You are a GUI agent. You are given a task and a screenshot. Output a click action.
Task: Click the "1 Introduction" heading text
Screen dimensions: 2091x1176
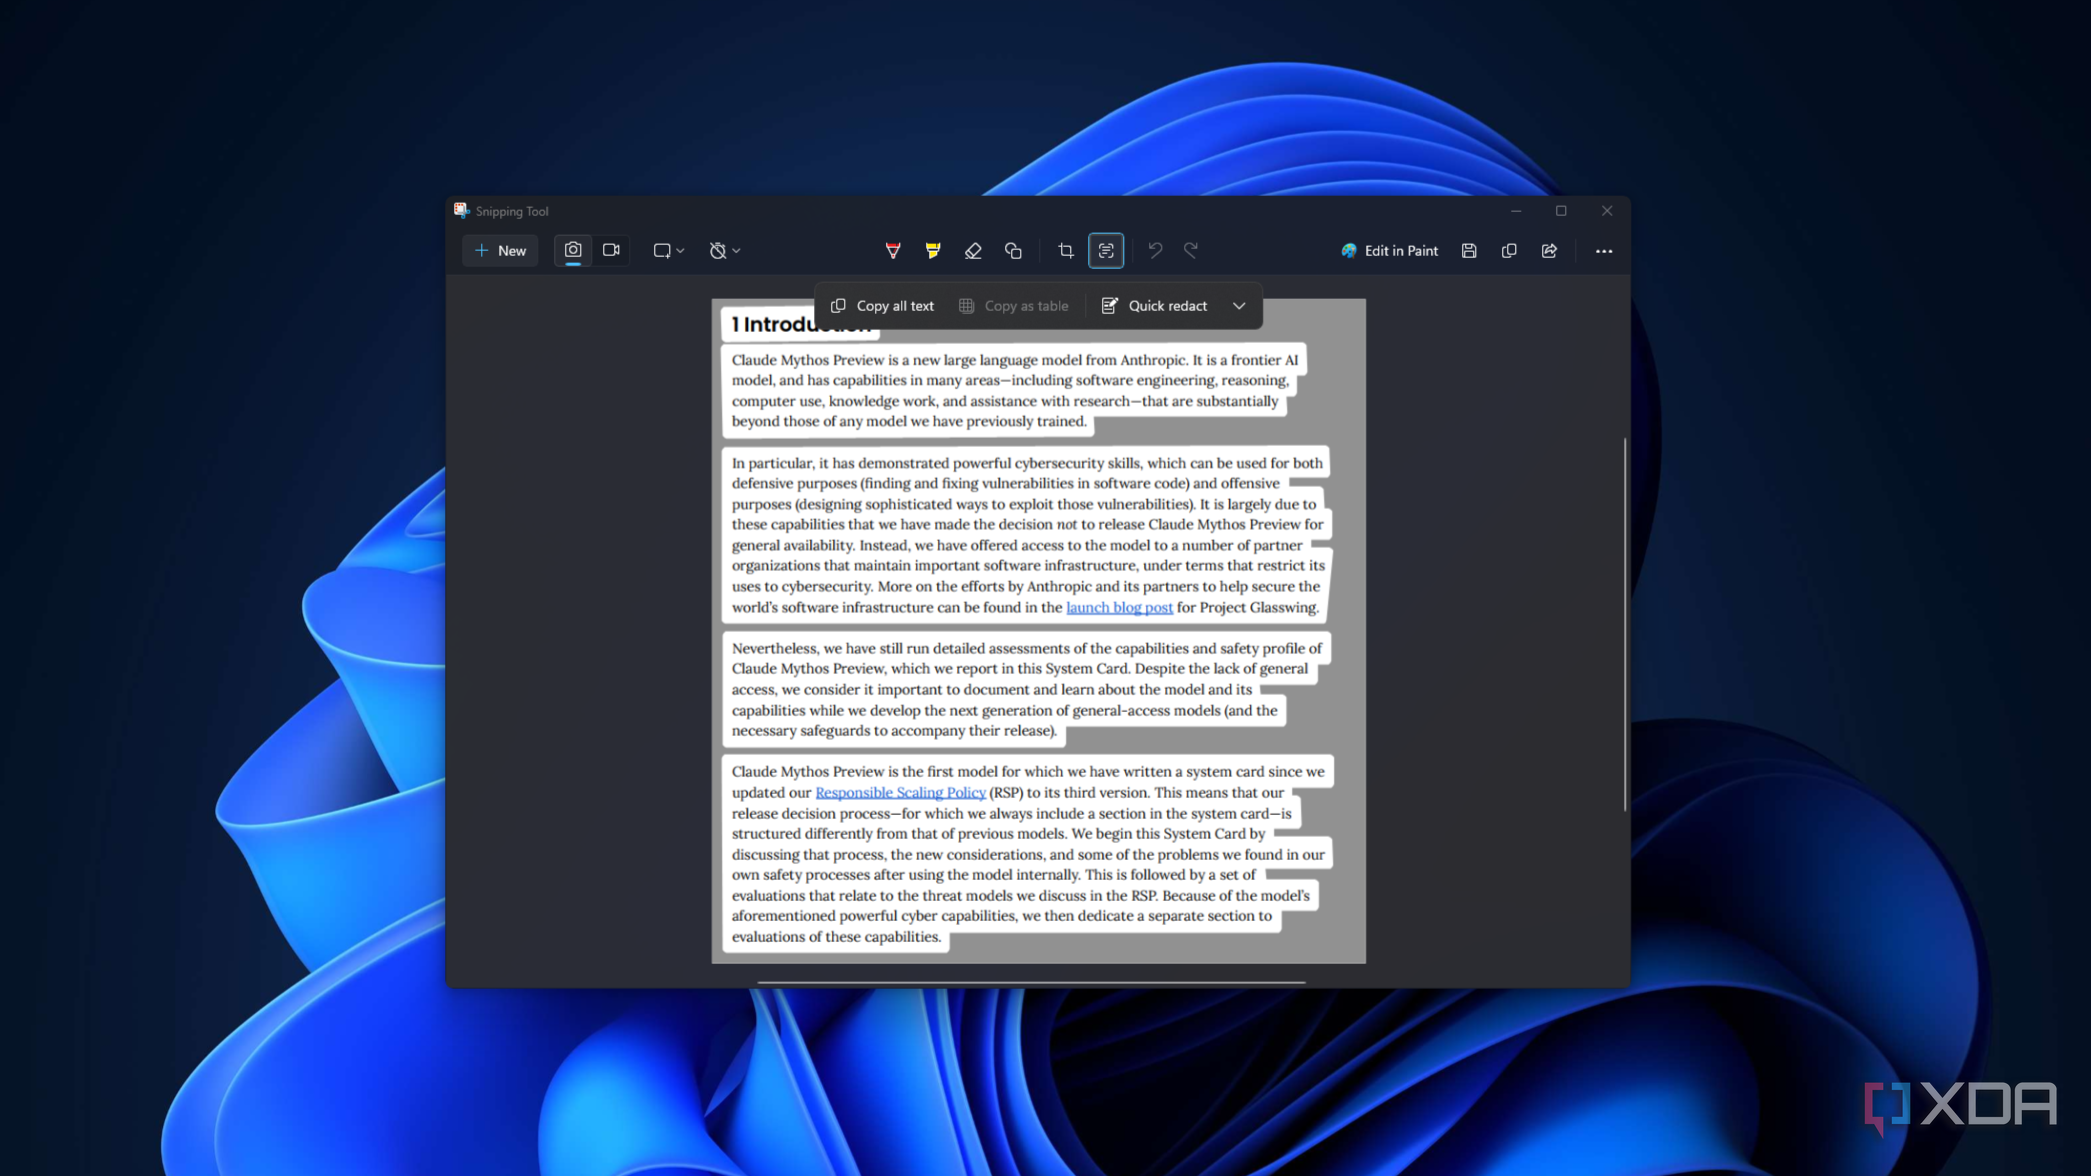[800, 325]
